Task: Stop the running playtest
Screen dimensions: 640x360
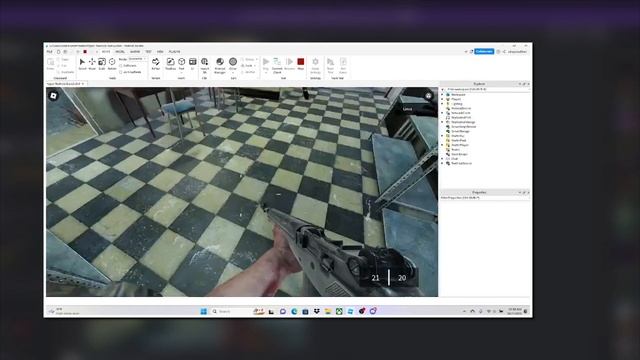Action: tap(301, 64)
